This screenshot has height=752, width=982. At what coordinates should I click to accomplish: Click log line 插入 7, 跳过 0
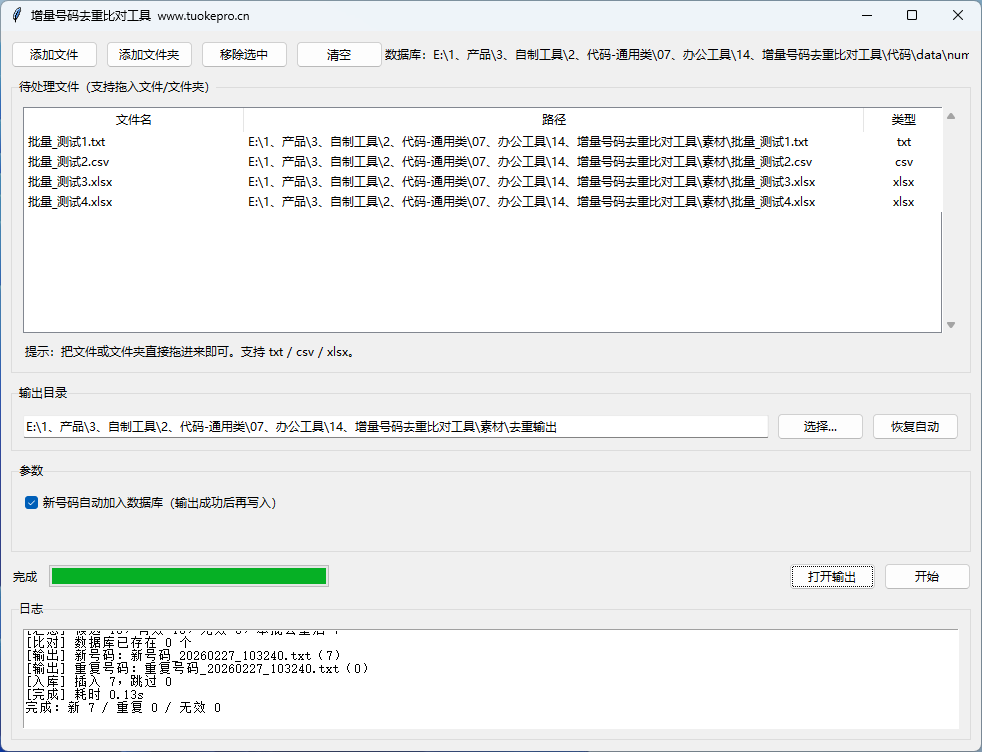point(99,682)
